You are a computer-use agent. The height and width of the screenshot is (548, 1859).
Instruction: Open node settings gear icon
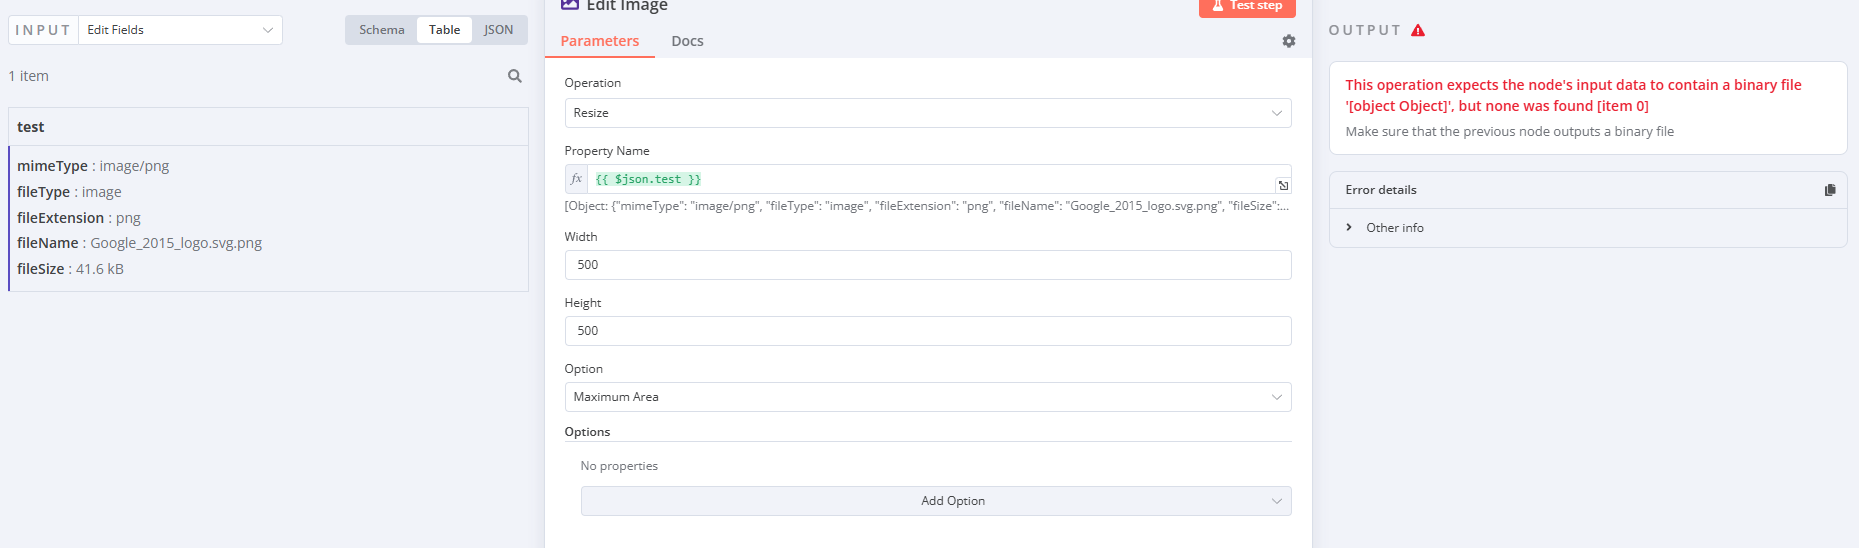[x=1289, y=41]
